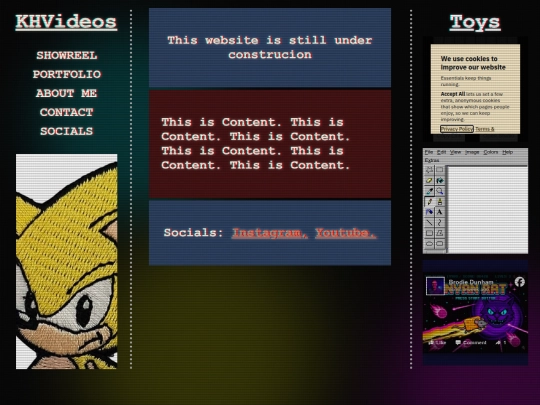Pick the rectangle shape tool in Paint

(x=429, y=233)
